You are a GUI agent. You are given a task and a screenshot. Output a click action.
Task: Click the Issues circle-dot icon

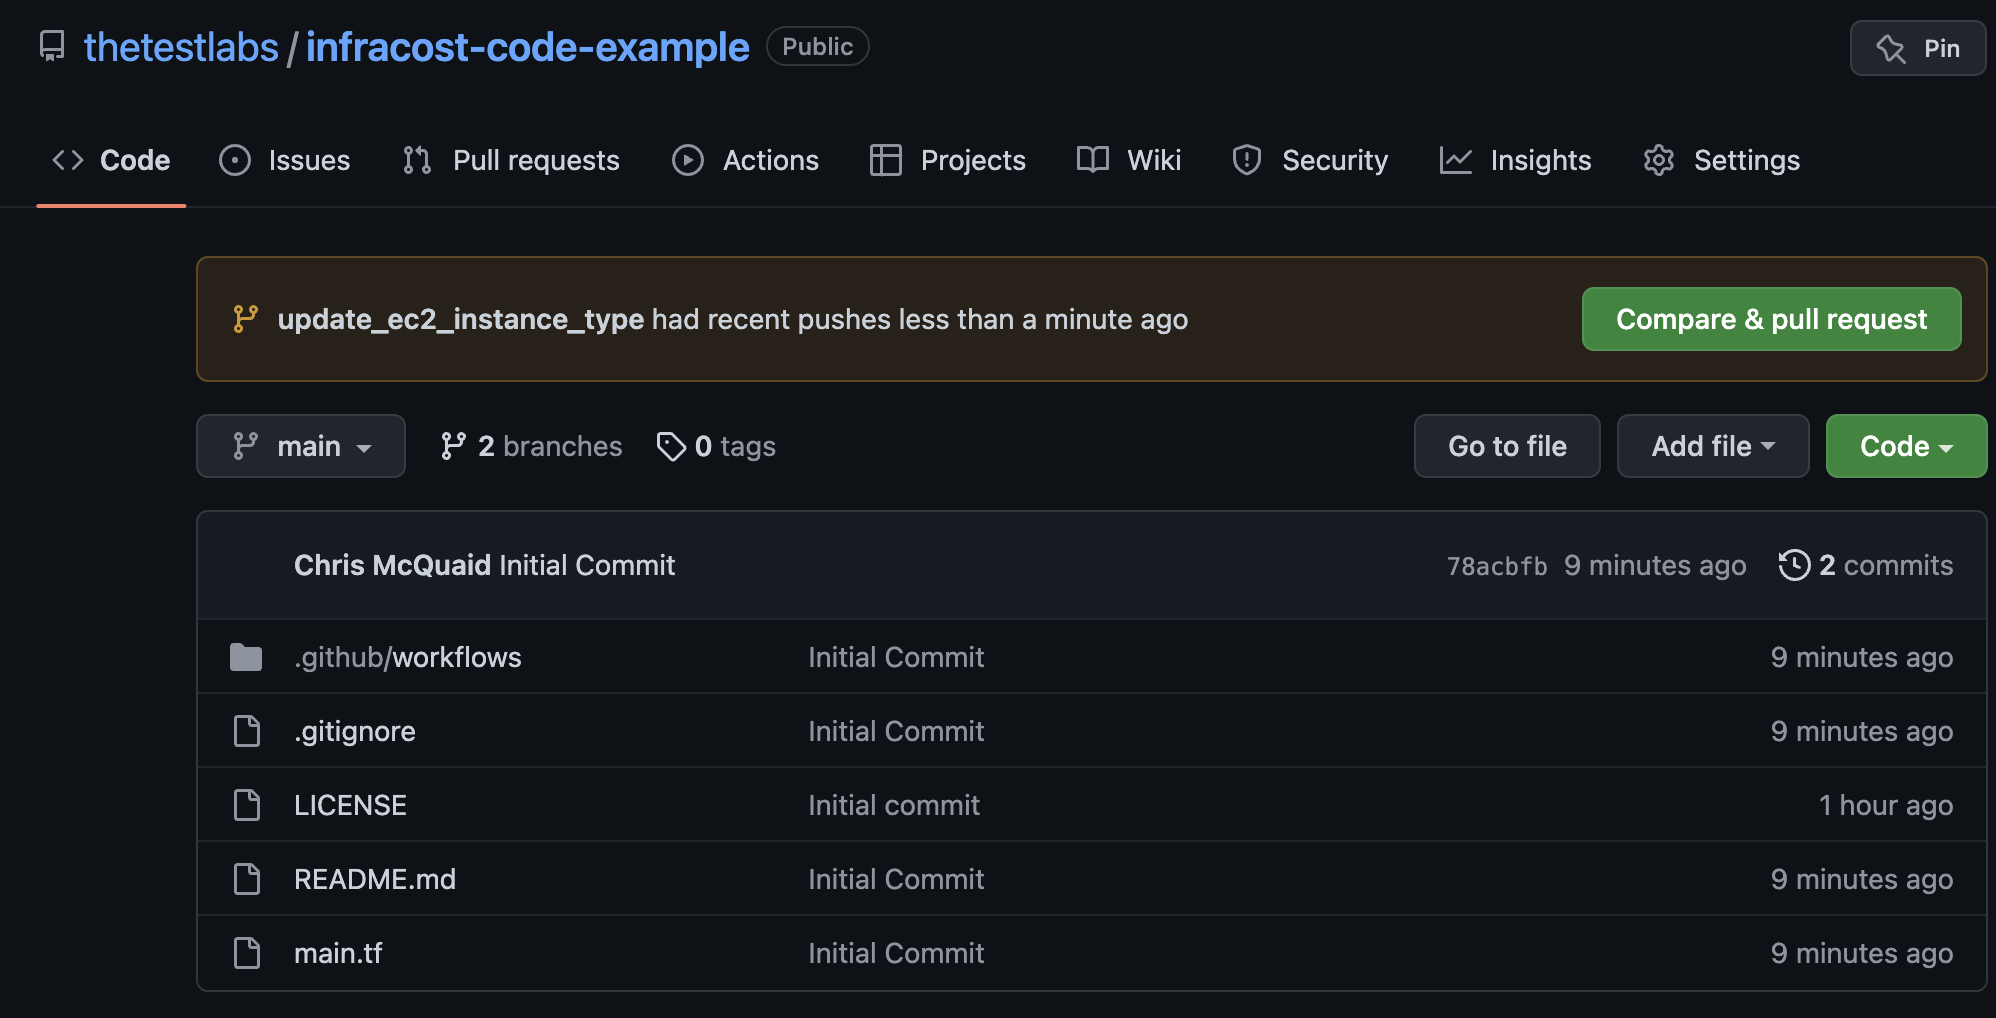click(235, 160)
